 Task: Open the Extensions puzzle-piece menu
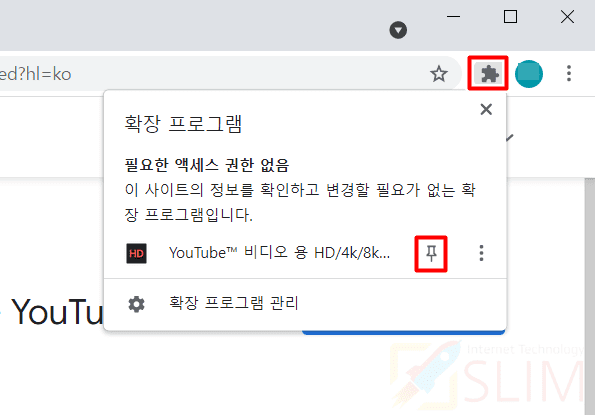[488, 73]
